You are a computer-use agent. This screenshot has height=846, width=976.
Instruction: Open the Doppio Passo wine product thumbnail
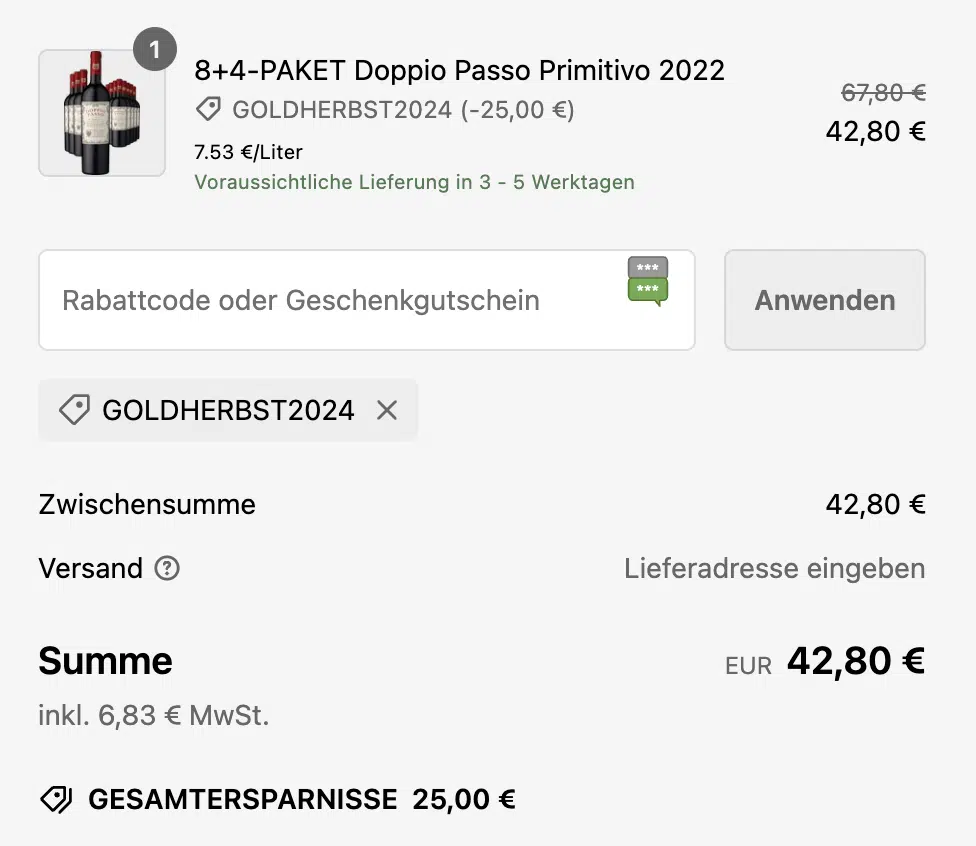coord(102,113)
